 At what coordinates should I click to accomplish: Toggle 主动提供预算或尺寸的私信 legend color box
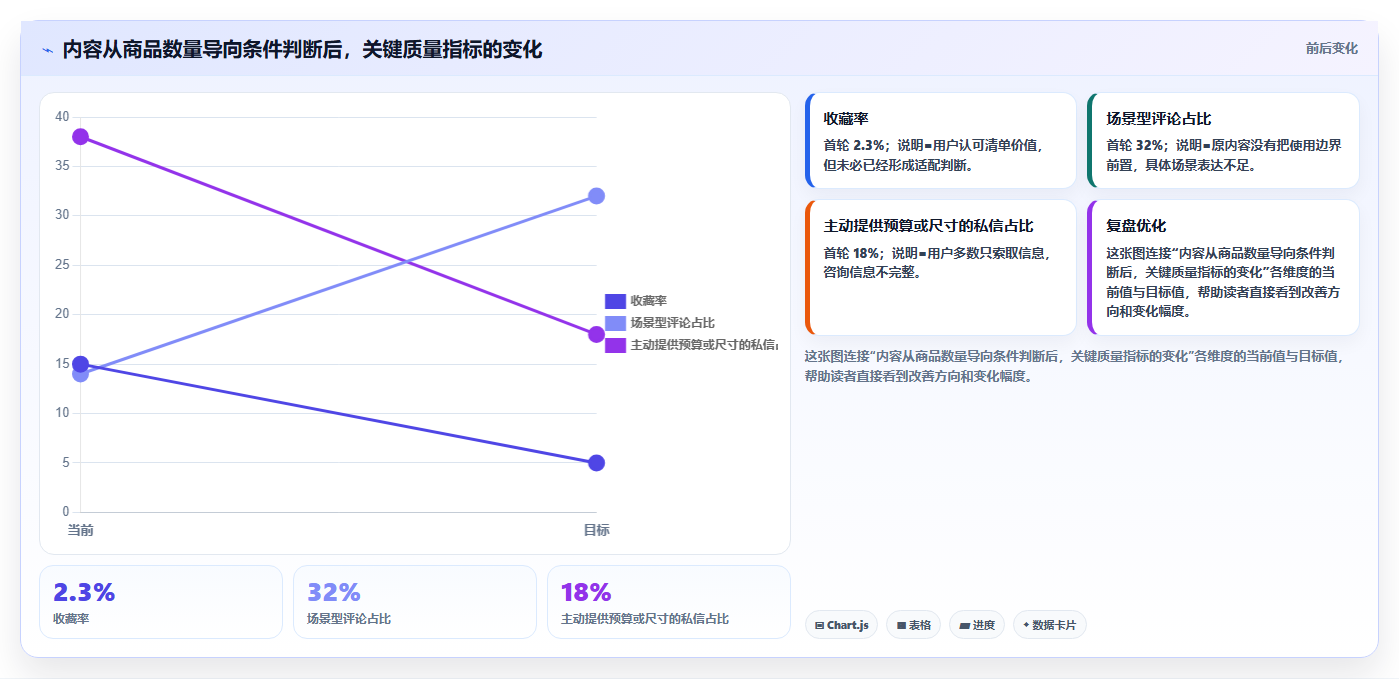tap(615, 345)
